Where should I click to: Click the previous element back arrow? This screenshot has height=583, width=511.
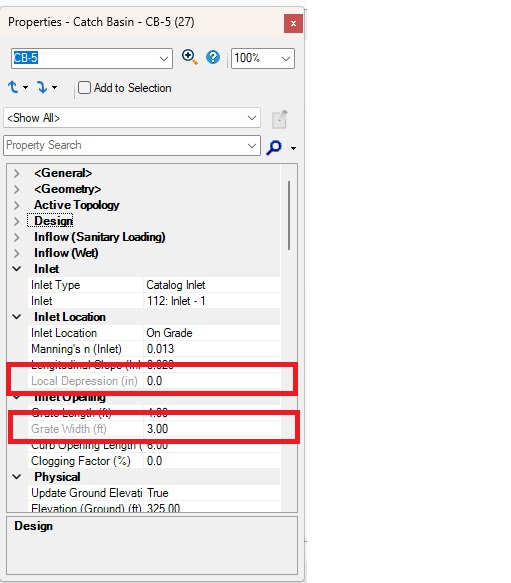coord(13,88)
